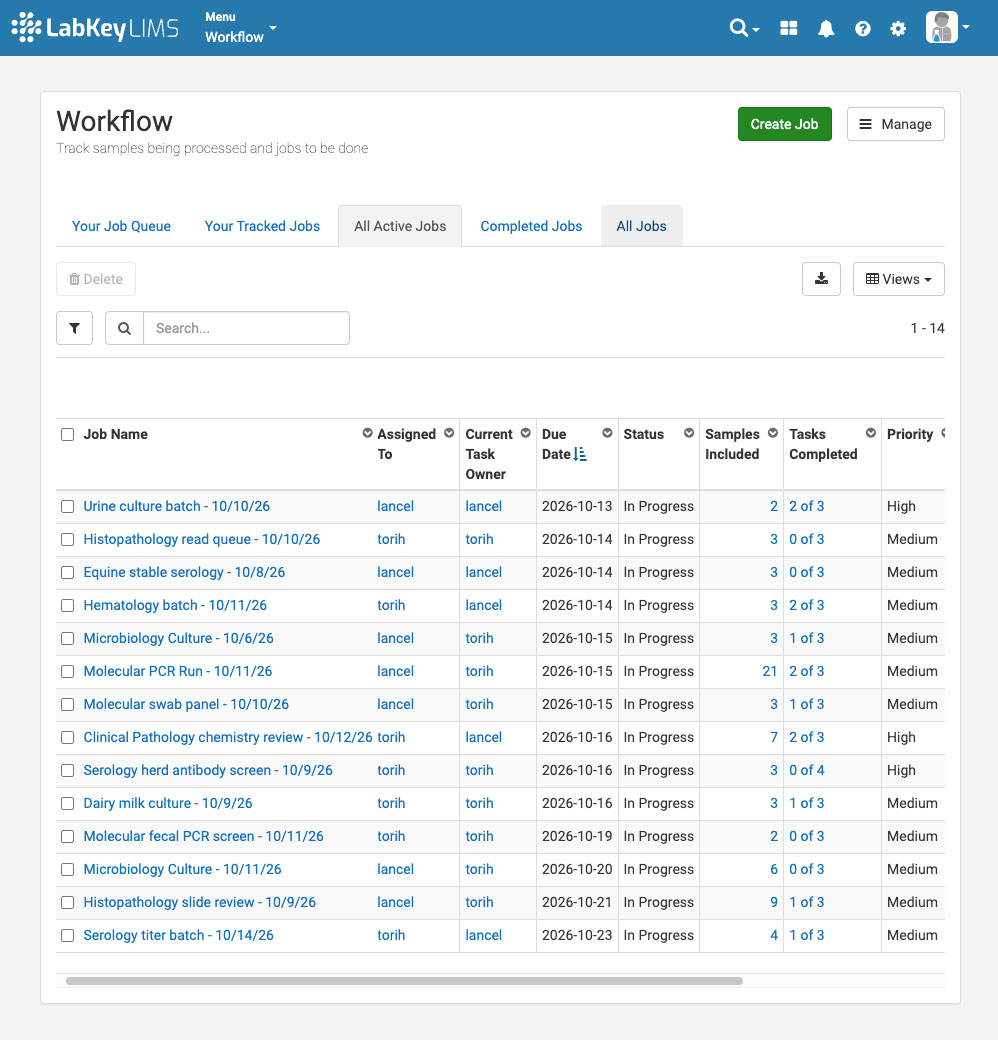
Task: Click due date 2026-10-23 cell
Action: [x=577, y=935]
